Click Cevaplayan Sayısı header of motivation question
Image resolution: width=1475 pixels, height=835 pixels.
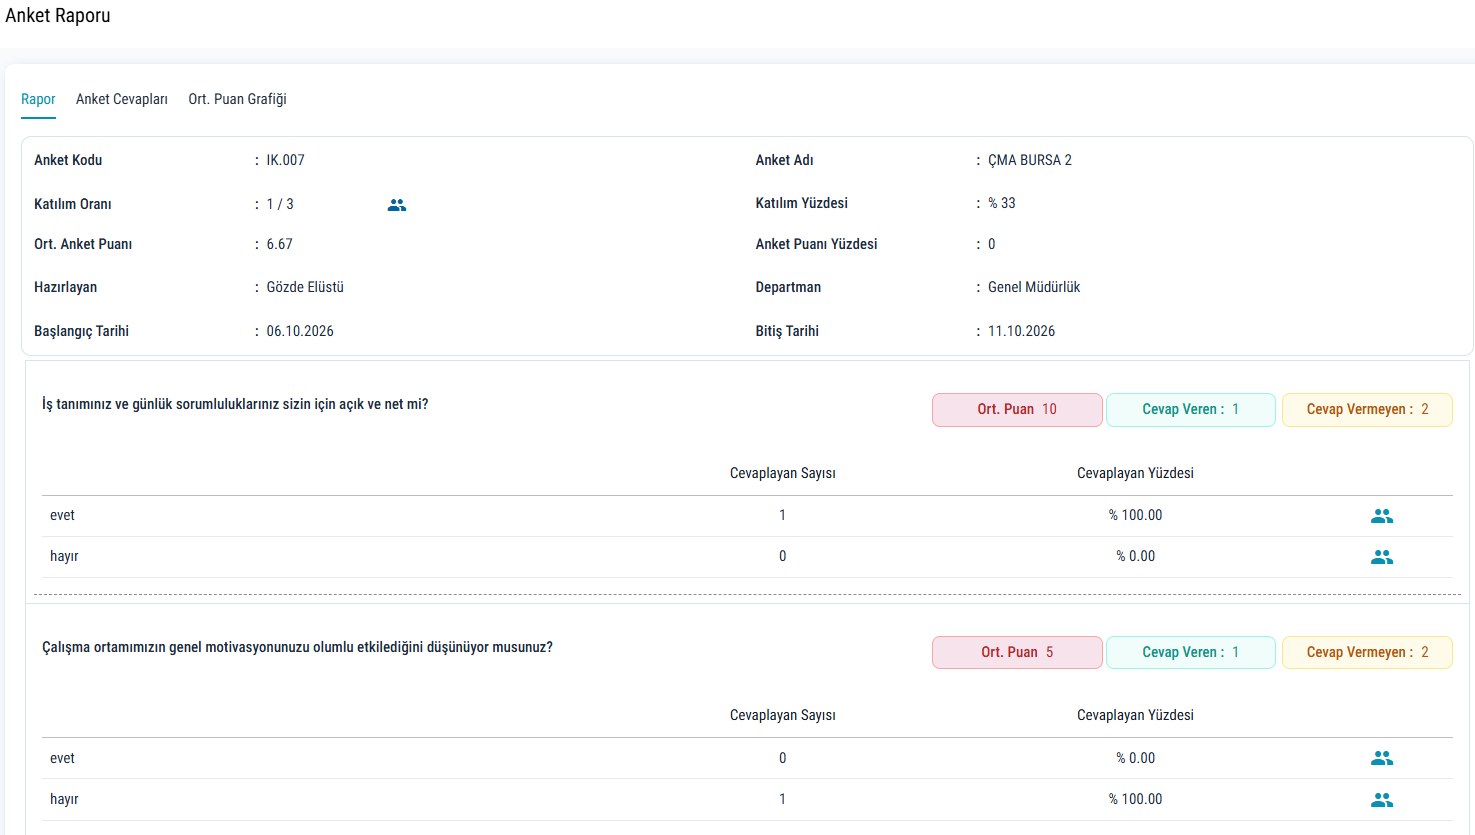pos(783,715)
